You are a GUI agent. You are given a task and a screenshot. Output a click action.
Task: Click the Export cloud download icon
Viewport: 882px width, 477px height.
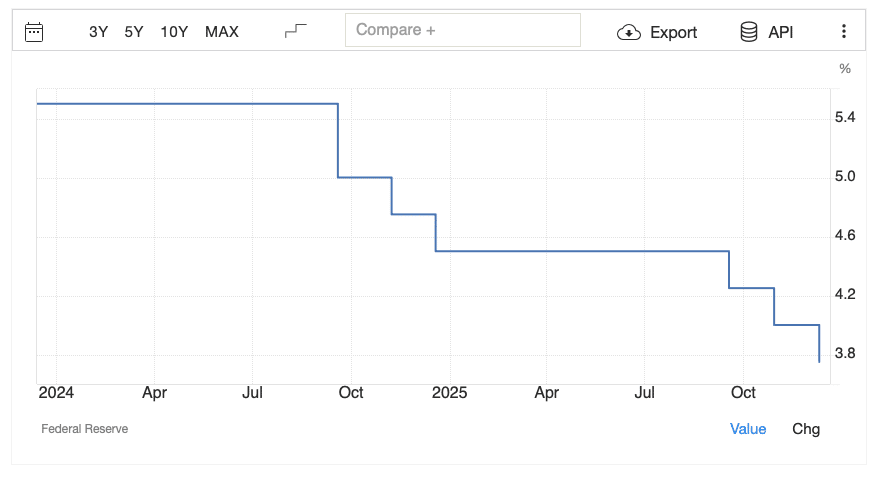pyautogui.click(x=629, y=32)
